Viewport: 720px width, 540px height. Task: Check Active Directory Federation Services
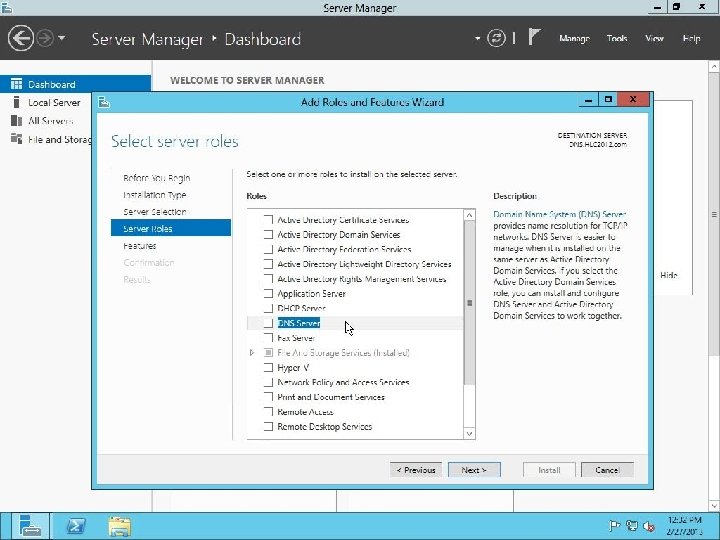[268, 249]
